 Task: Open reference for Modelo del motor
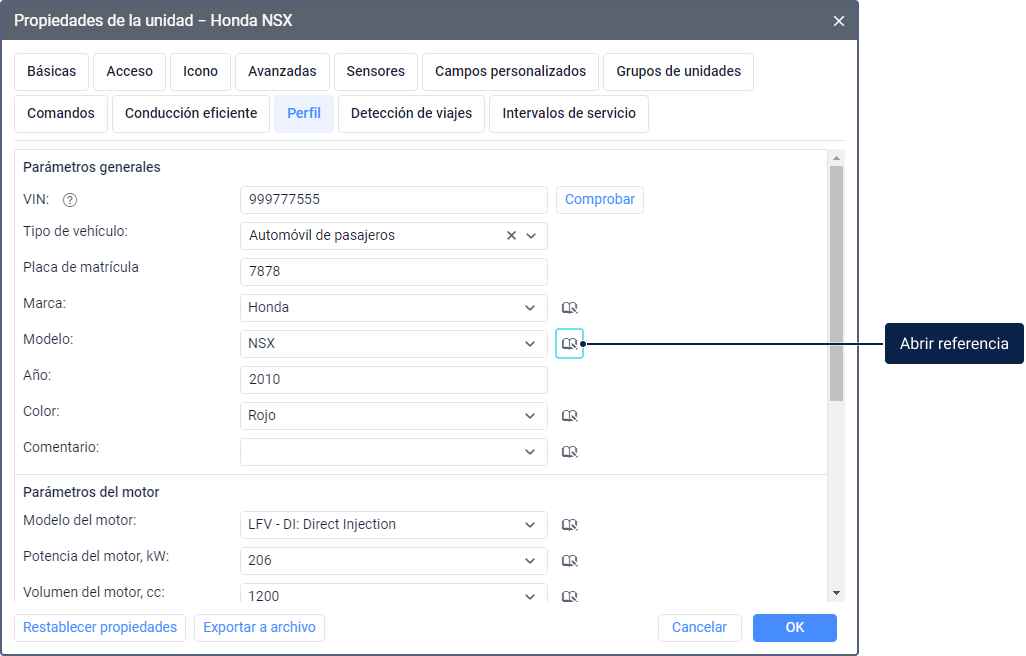570,525
